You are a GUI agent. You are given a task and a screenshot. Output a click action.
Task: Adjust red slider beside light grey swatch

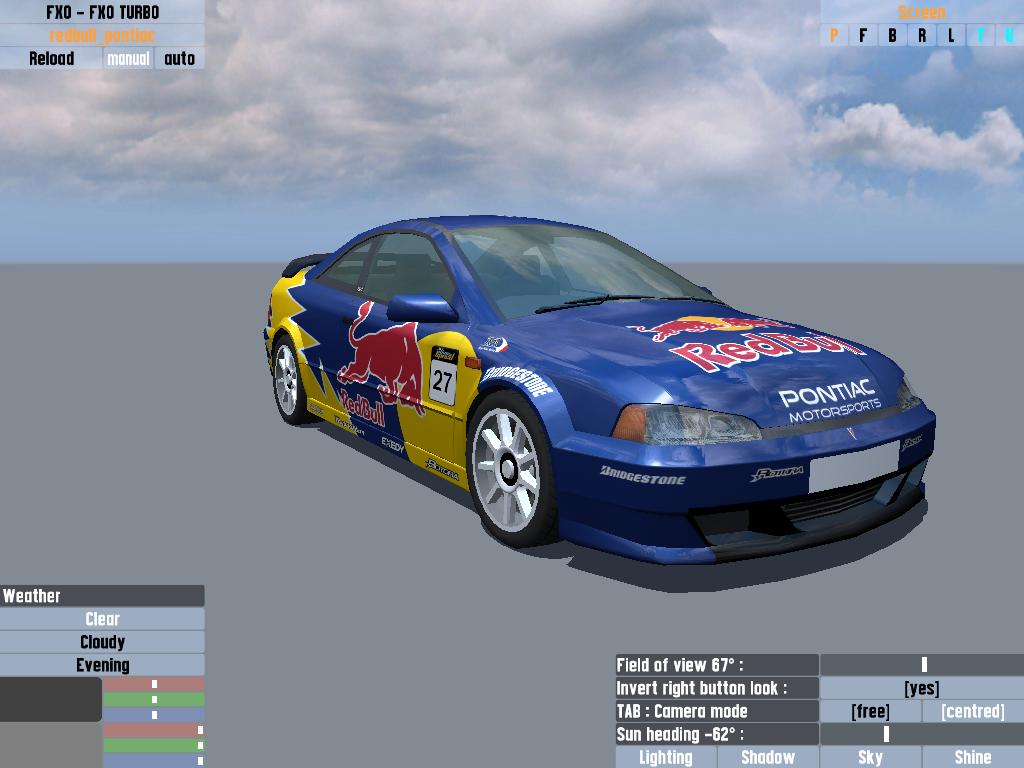(x=154, y=730)
